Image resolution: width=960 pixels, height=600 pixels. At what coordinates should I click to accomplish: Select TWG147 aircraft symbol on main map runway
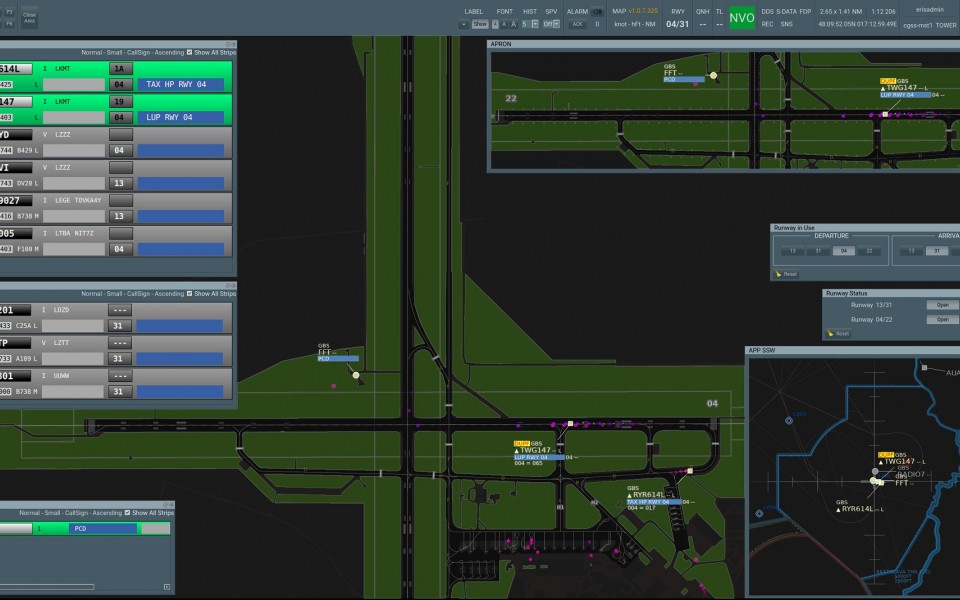coord(570,424)
